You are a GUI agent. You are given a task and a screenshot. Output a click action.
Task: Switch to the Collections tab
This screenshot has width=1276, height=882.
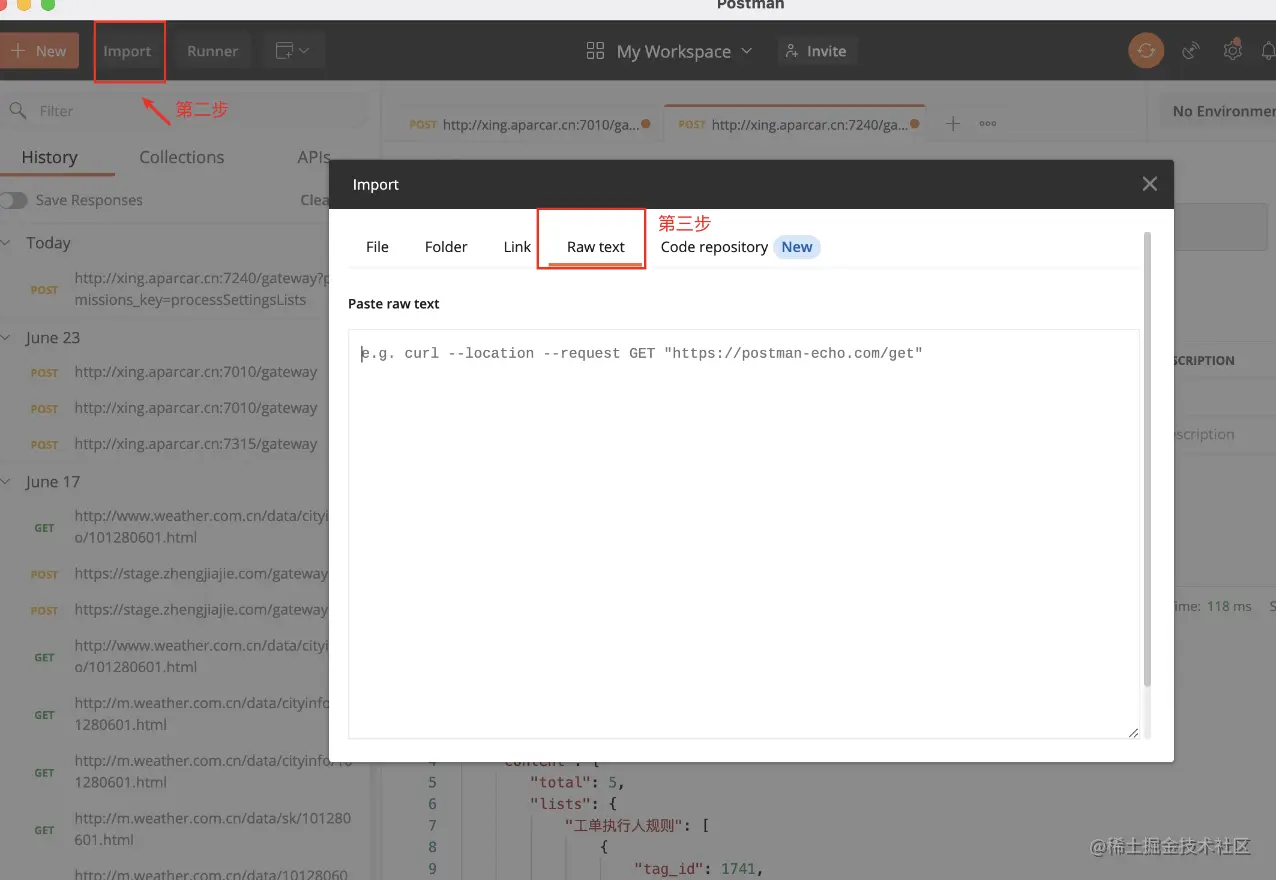tap(181, 157)
